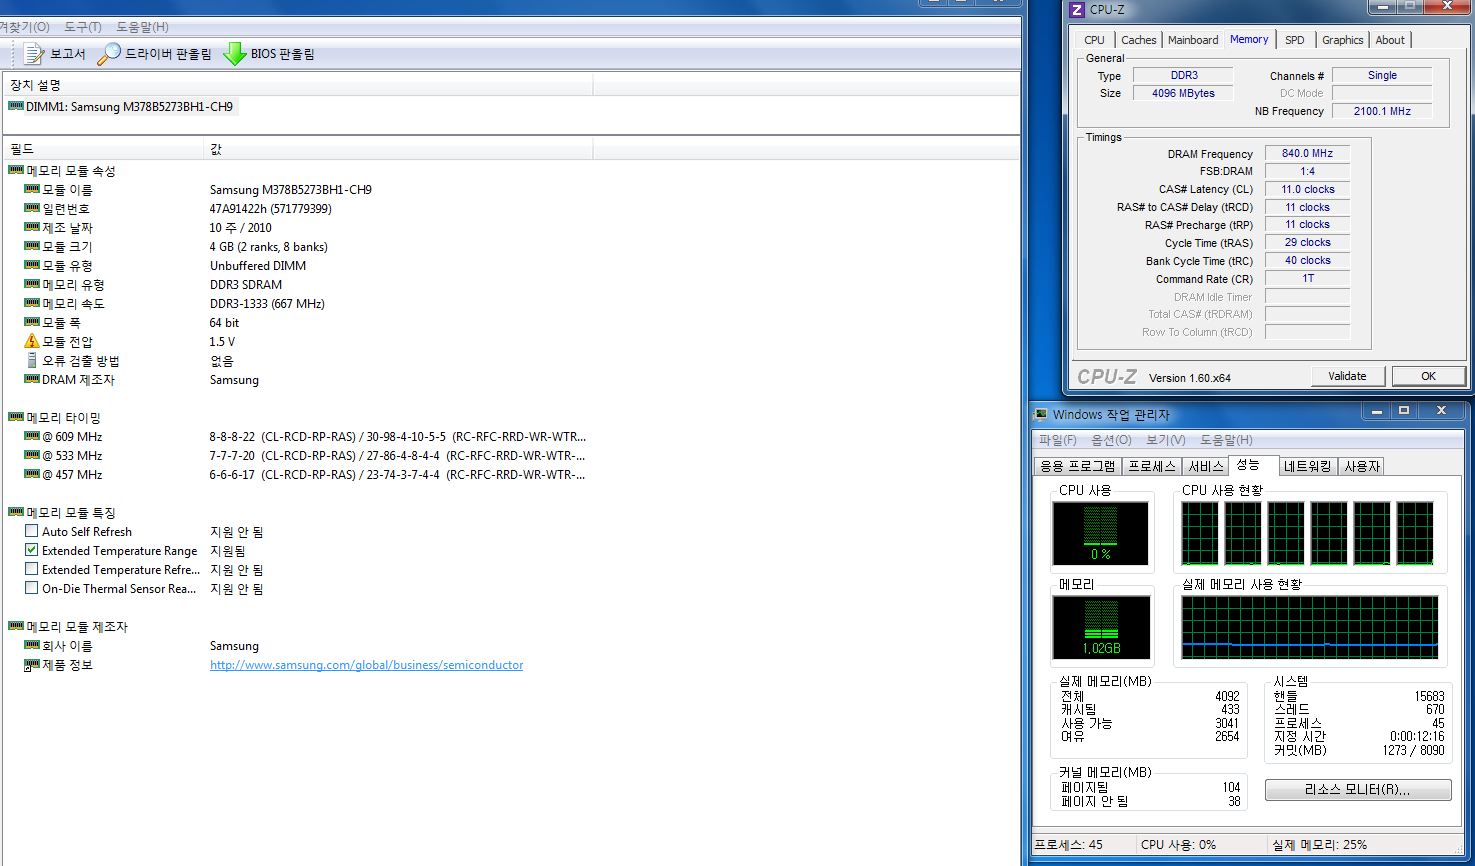1475x866 pixels.
Task: Select DDR3-1333 (667 MHz) value text
Action: pyautogui.click(x=267, y=303)
